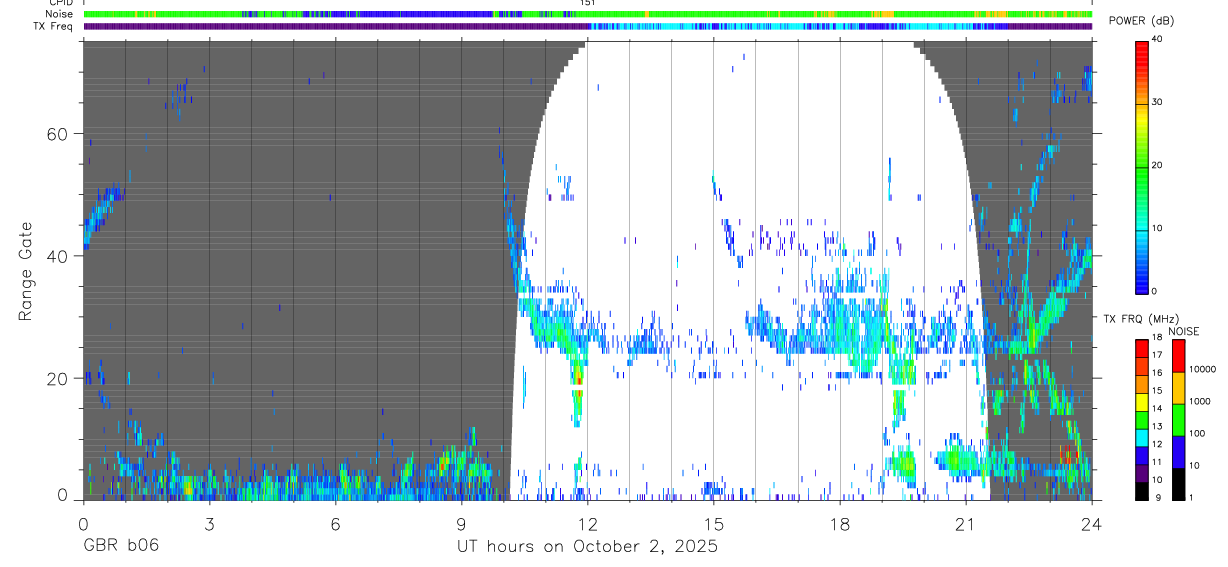Select the 12 tick label on the UT hours axis

coord(587,523)
